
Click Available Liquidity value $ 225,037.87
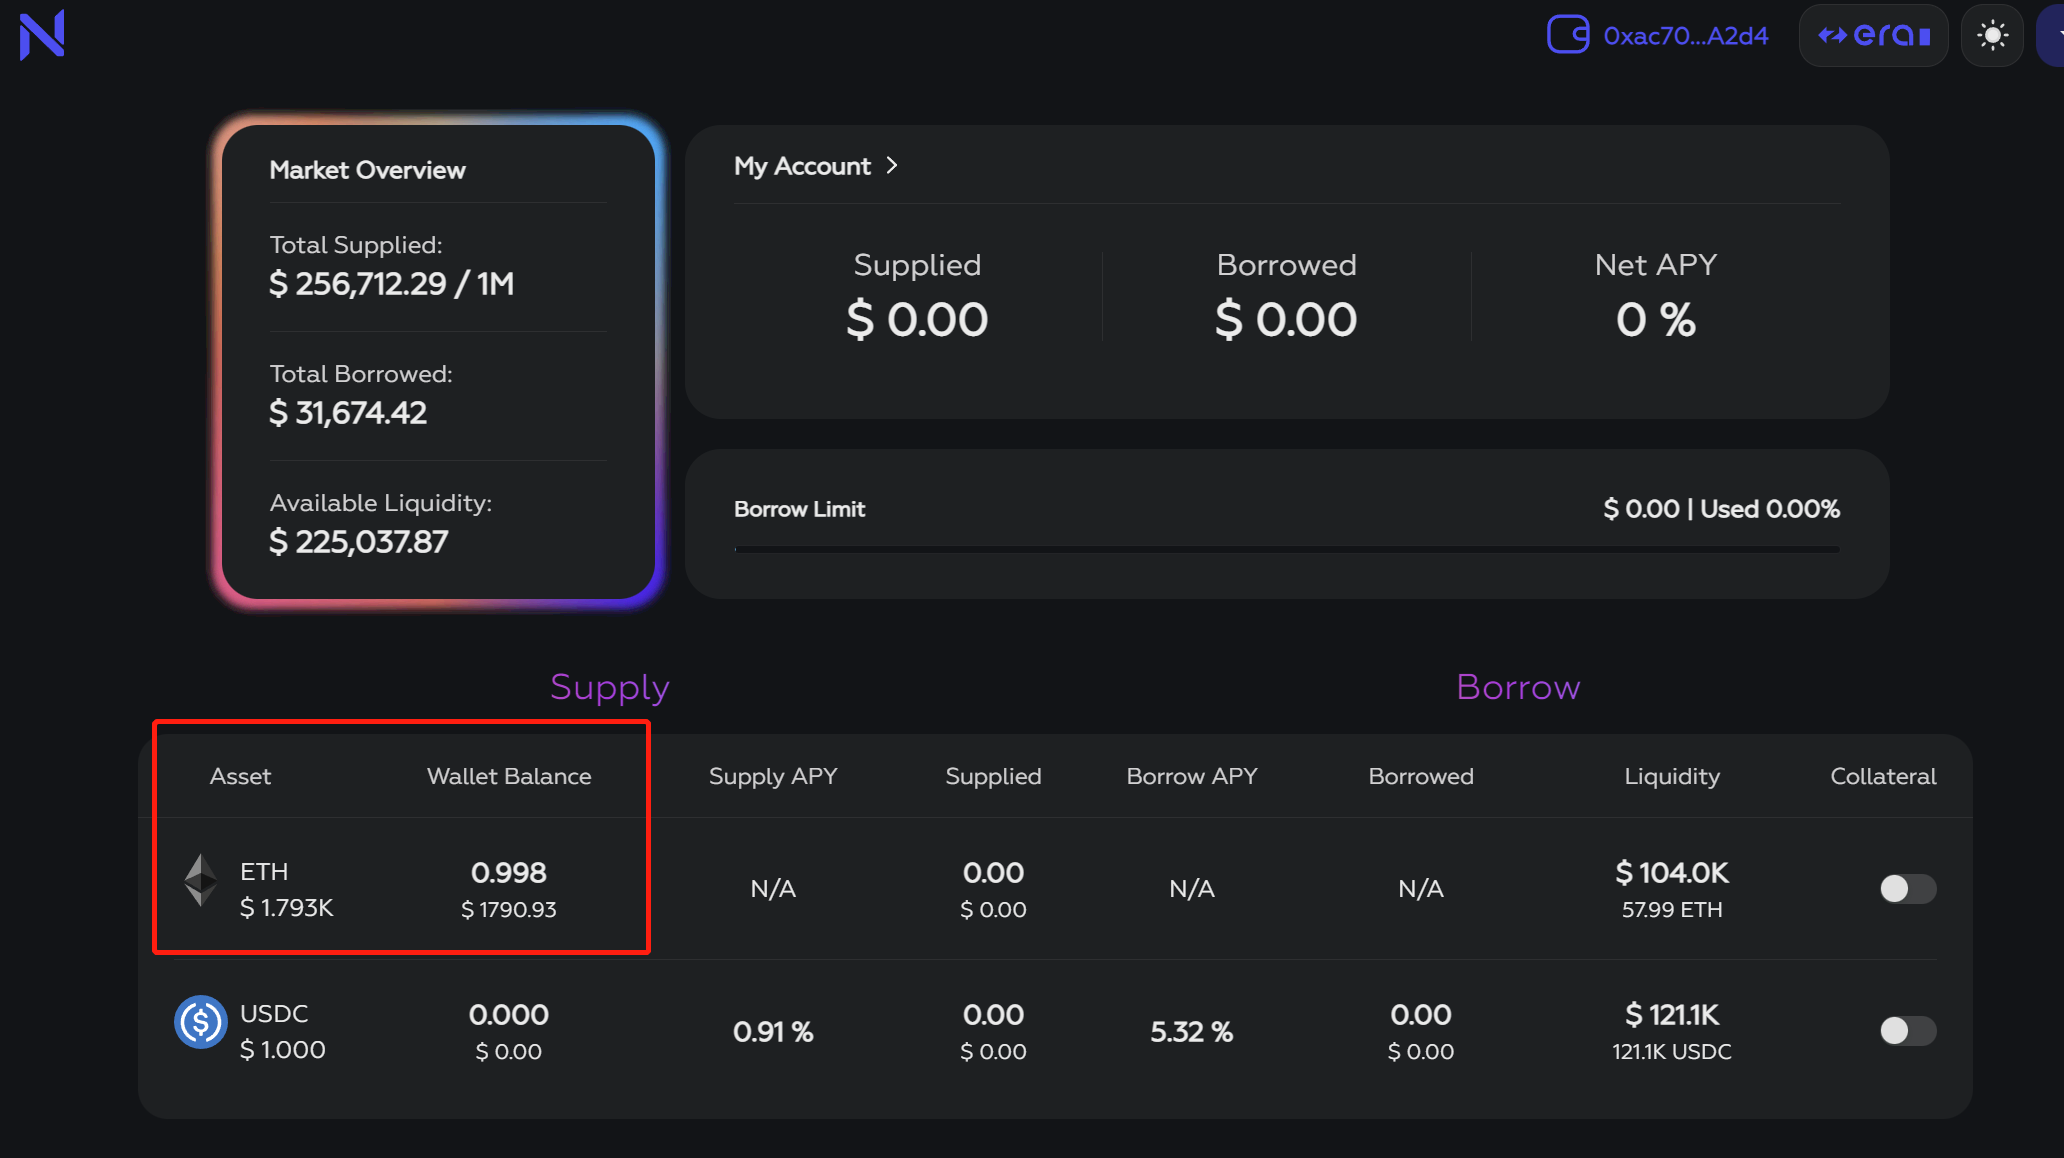point(358,542)
